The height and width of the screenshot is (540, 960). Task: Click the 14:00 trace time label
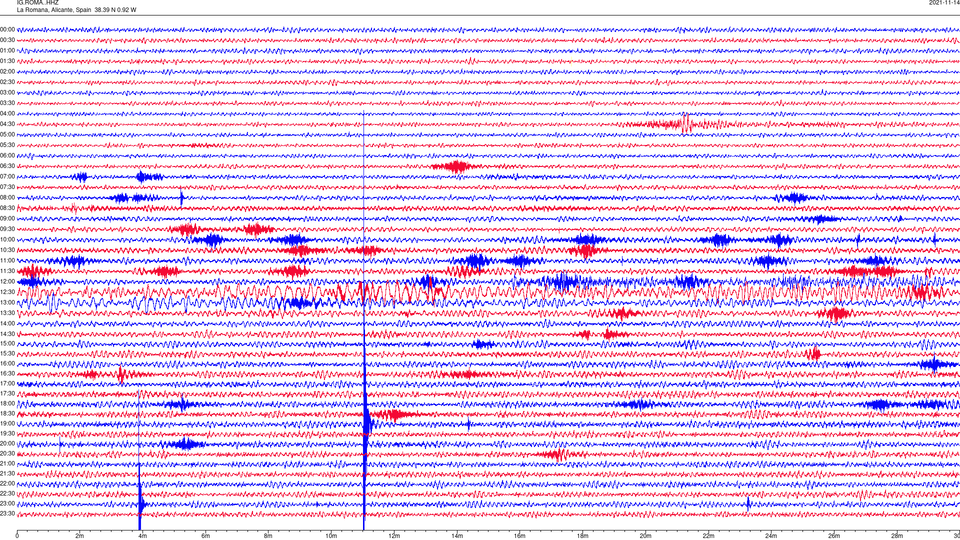(x=7, y=323)
